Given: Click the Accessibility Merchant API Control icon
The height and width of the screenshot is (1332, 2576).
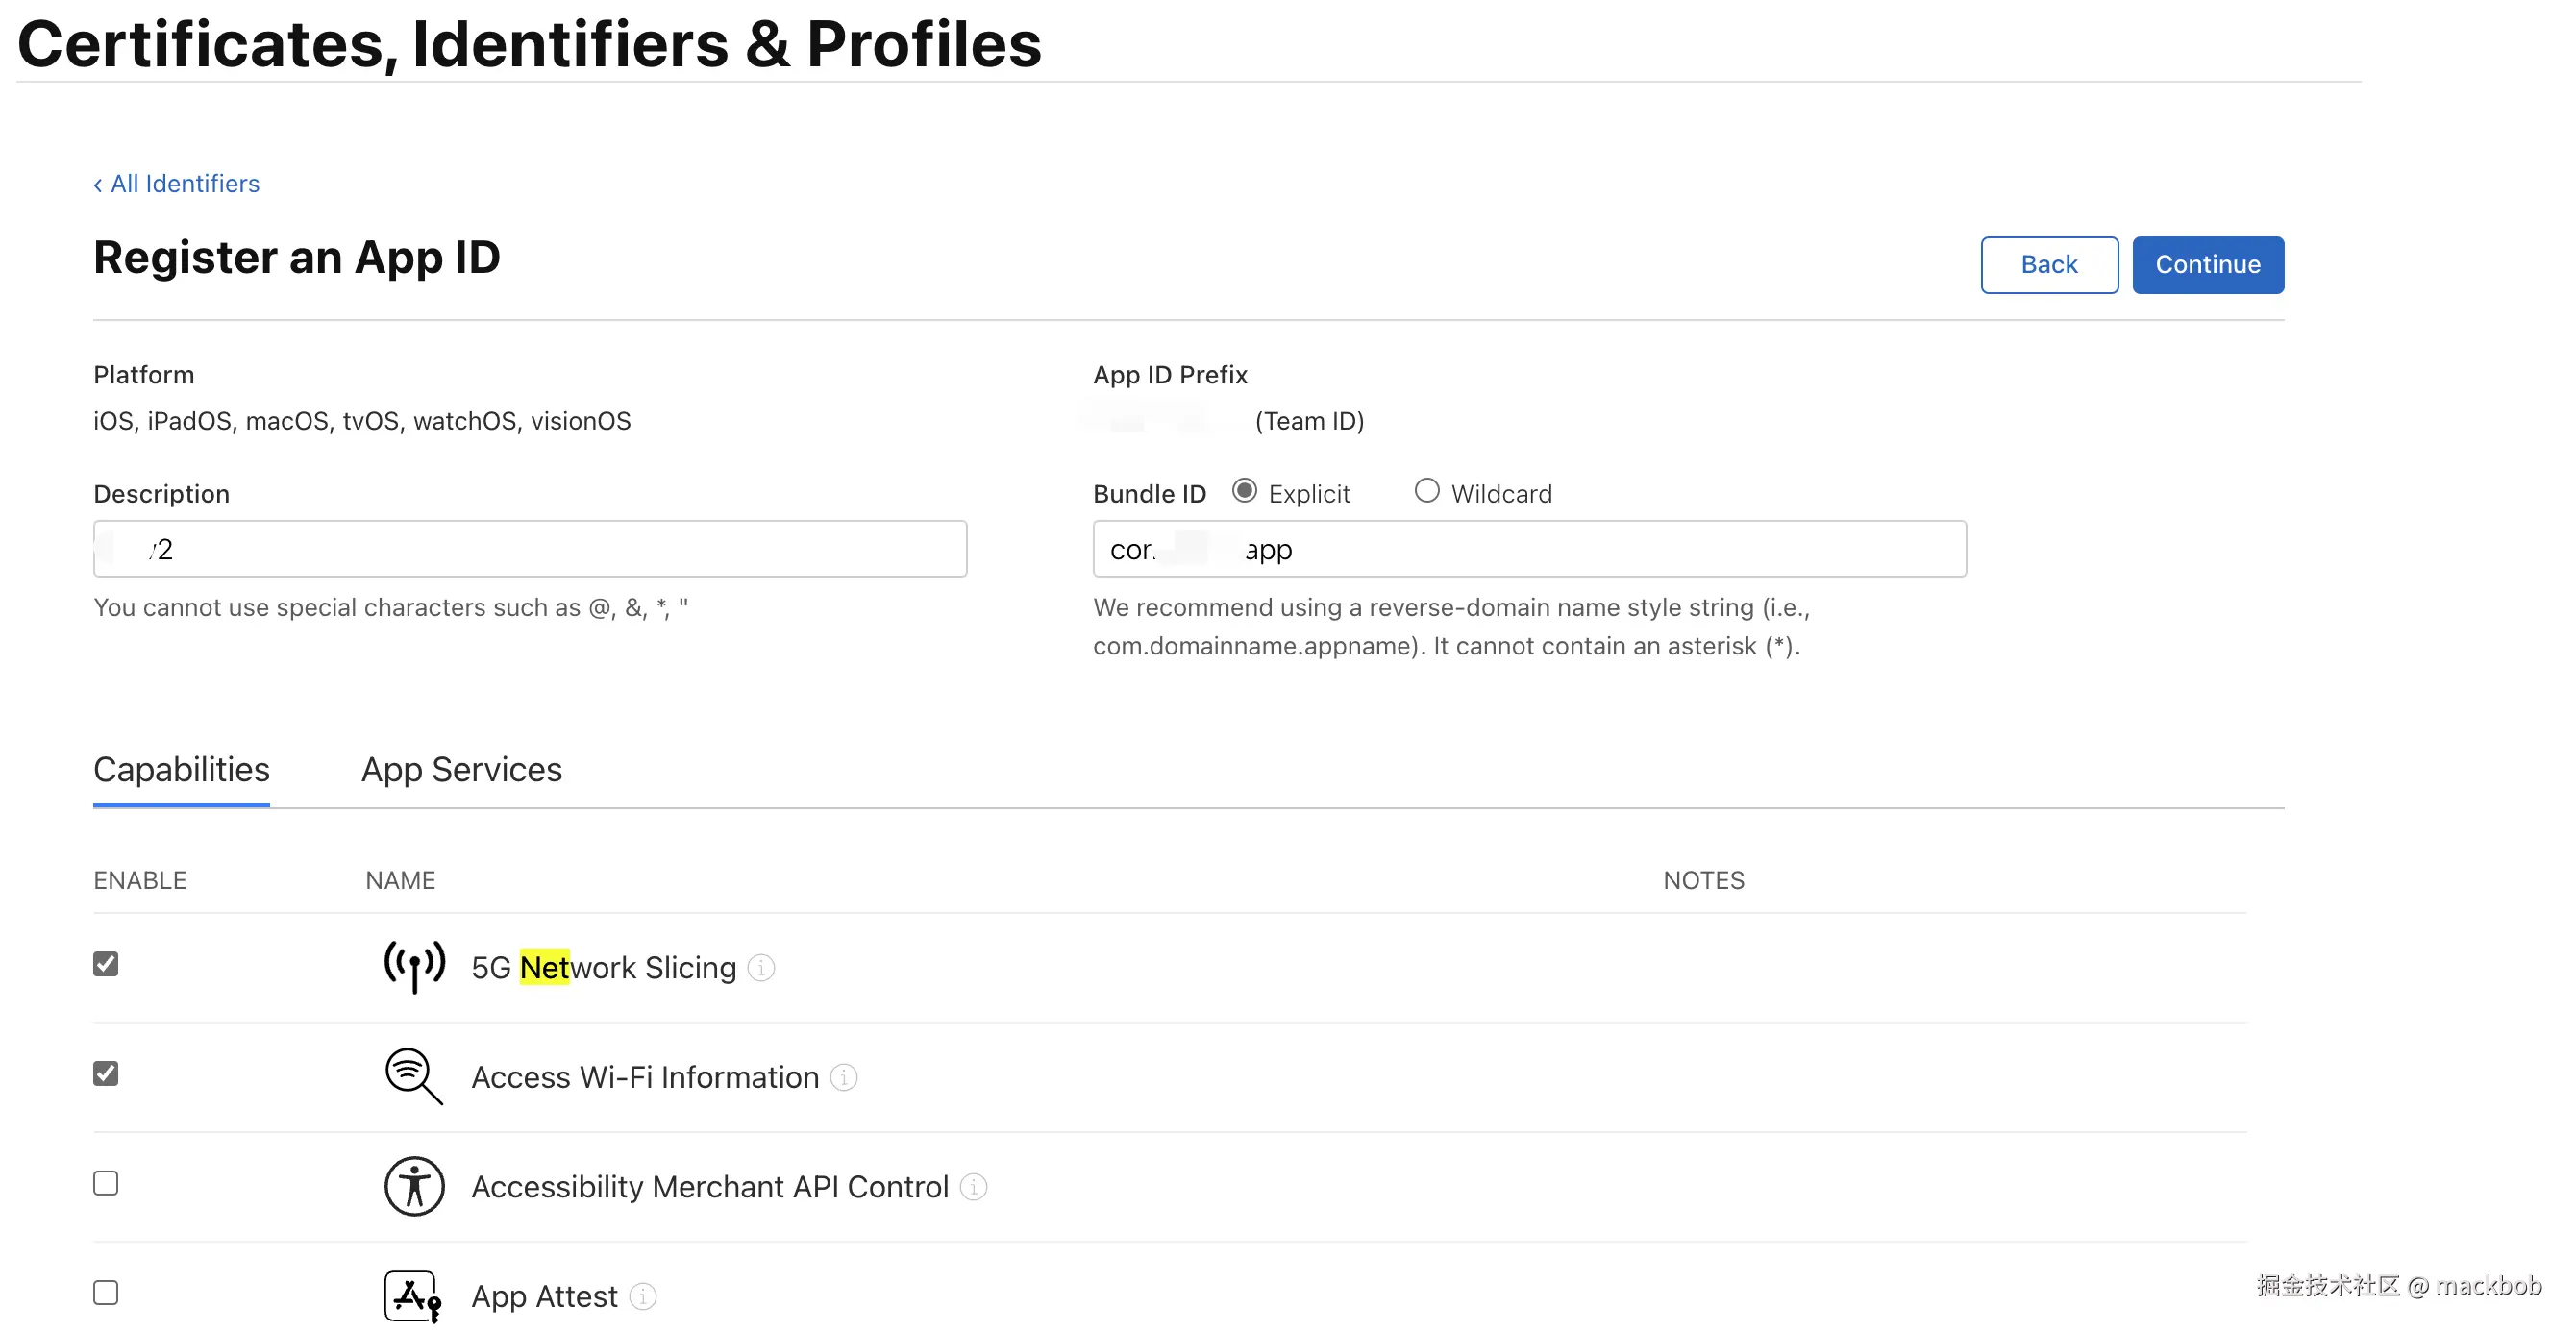Looking at the screenshot, I should coord(414,1186).
